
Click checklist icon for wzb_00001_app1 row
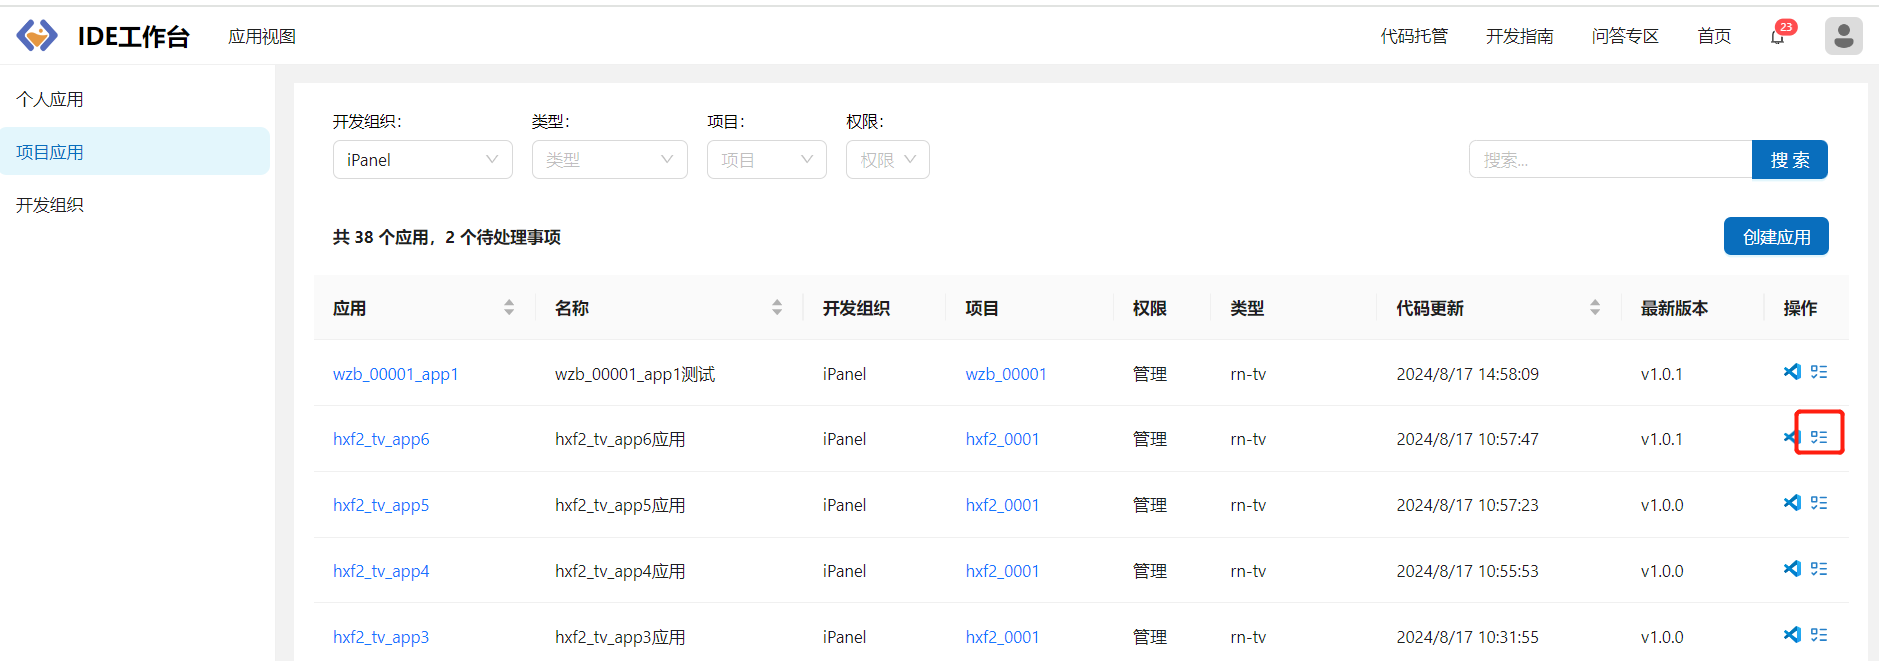coord(1819,372)
